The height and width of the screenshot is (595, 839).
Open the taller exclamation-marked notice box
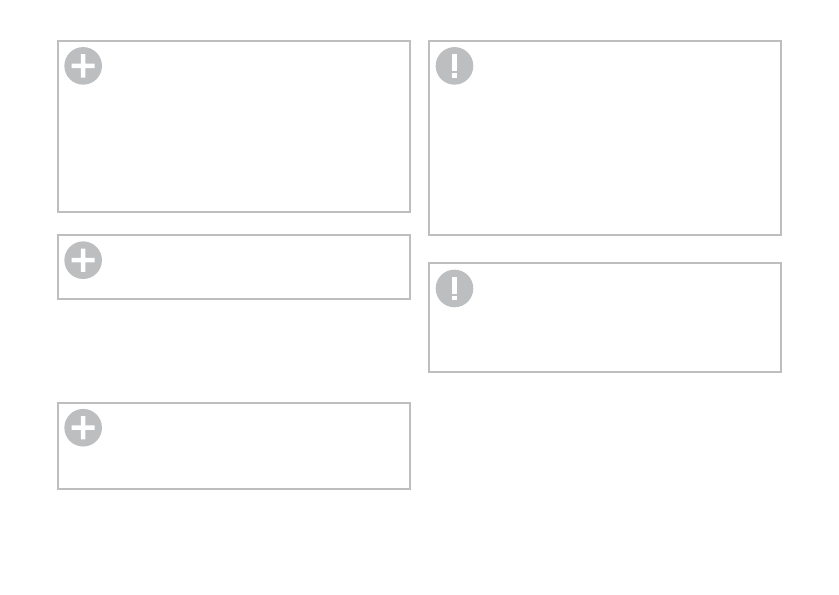[x=454, y=67]
